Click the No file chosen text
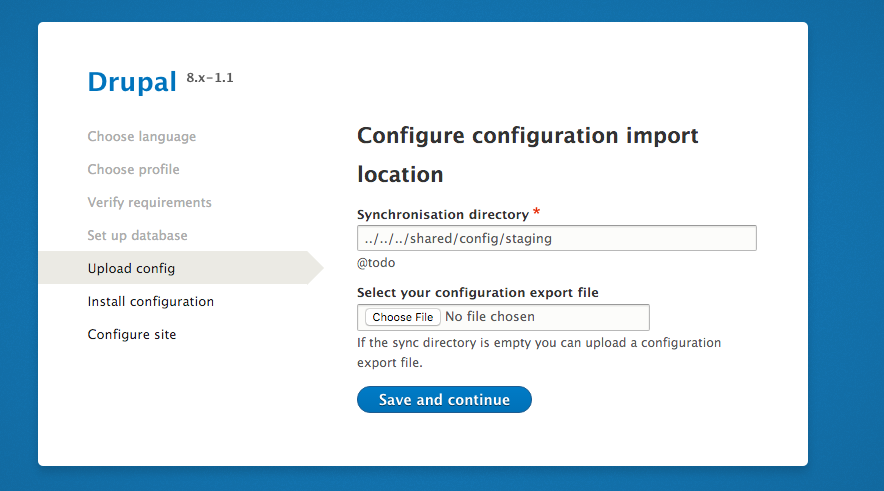The width and height of the screenshot is (884, 491). coord(490,317)
